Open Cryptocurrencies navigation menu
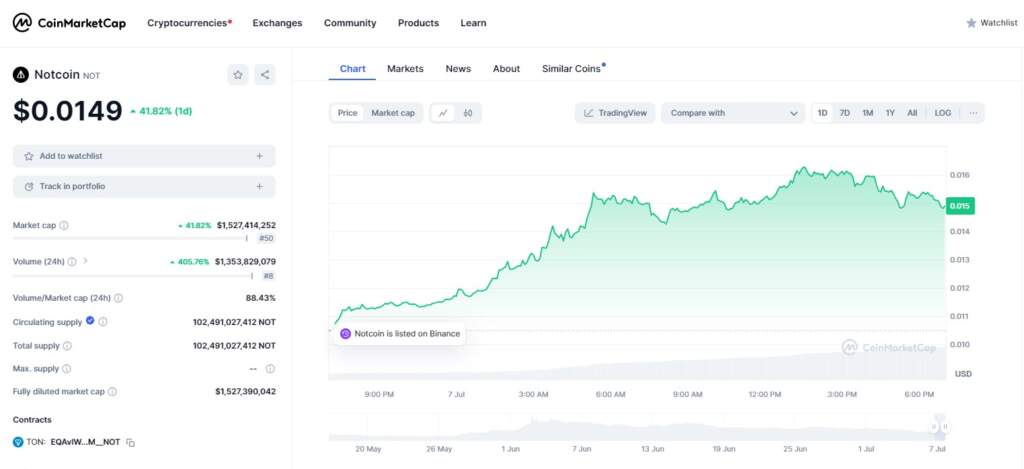 tap(189, 23)
